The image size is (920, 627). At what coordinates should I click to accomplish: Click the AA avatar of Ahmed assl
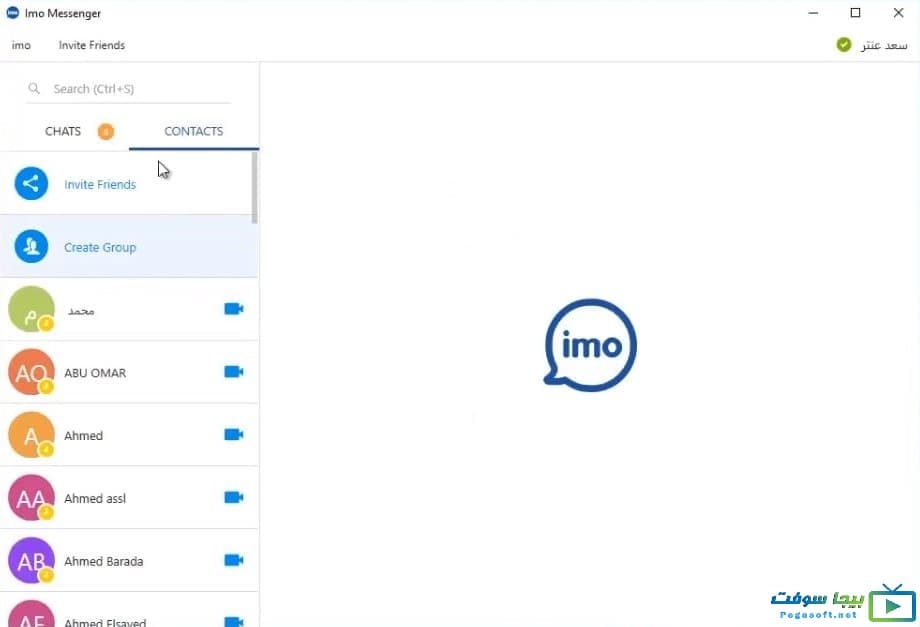(x=31, y=497)
